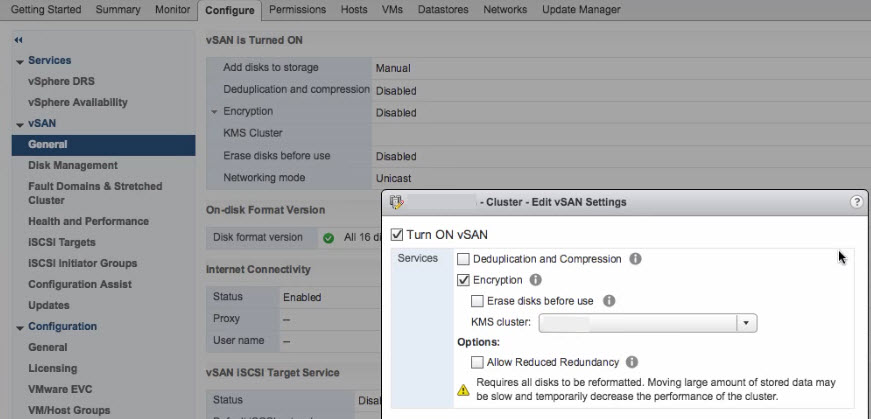Click the Deduplication and compression Disabled value

point(396,91)
